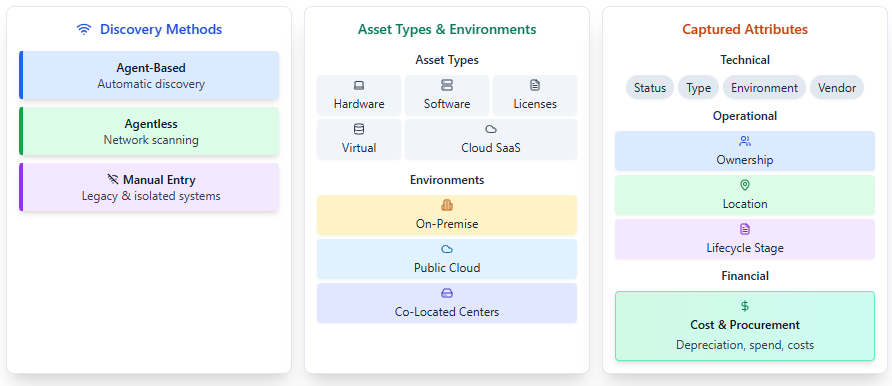Click the Asset Types & Environments heading
This screenshot has height=386, width=892.
(x=447, y=30)
